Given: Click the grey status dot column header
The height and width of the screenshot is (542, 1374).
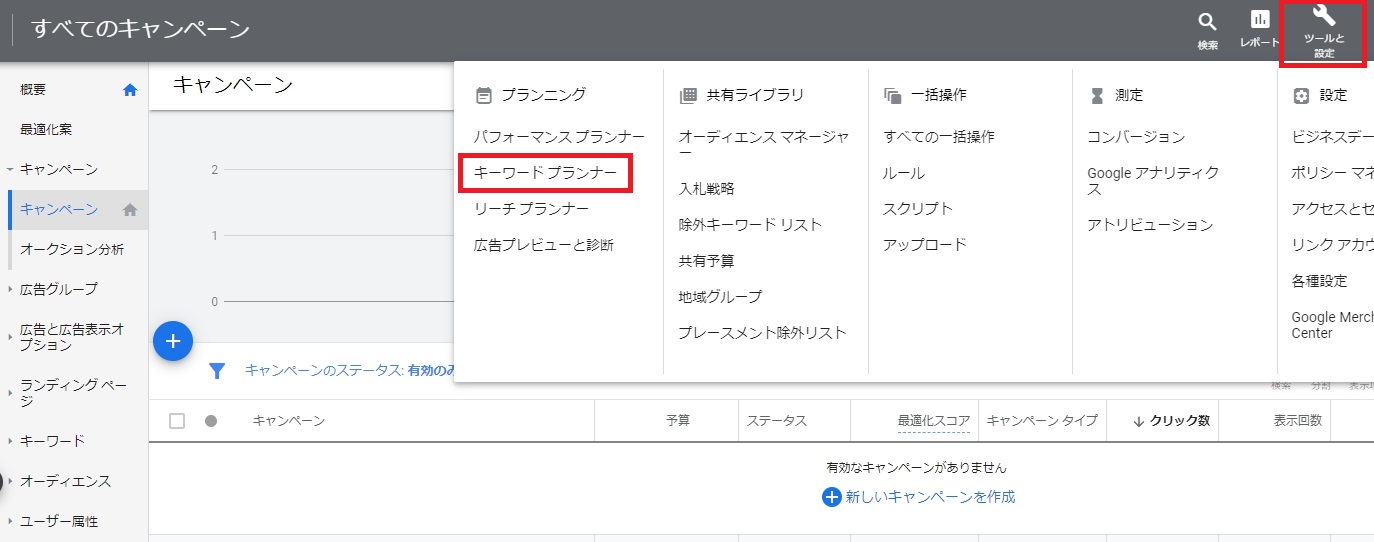Looking at the screenshot, I should click(211, 421).
